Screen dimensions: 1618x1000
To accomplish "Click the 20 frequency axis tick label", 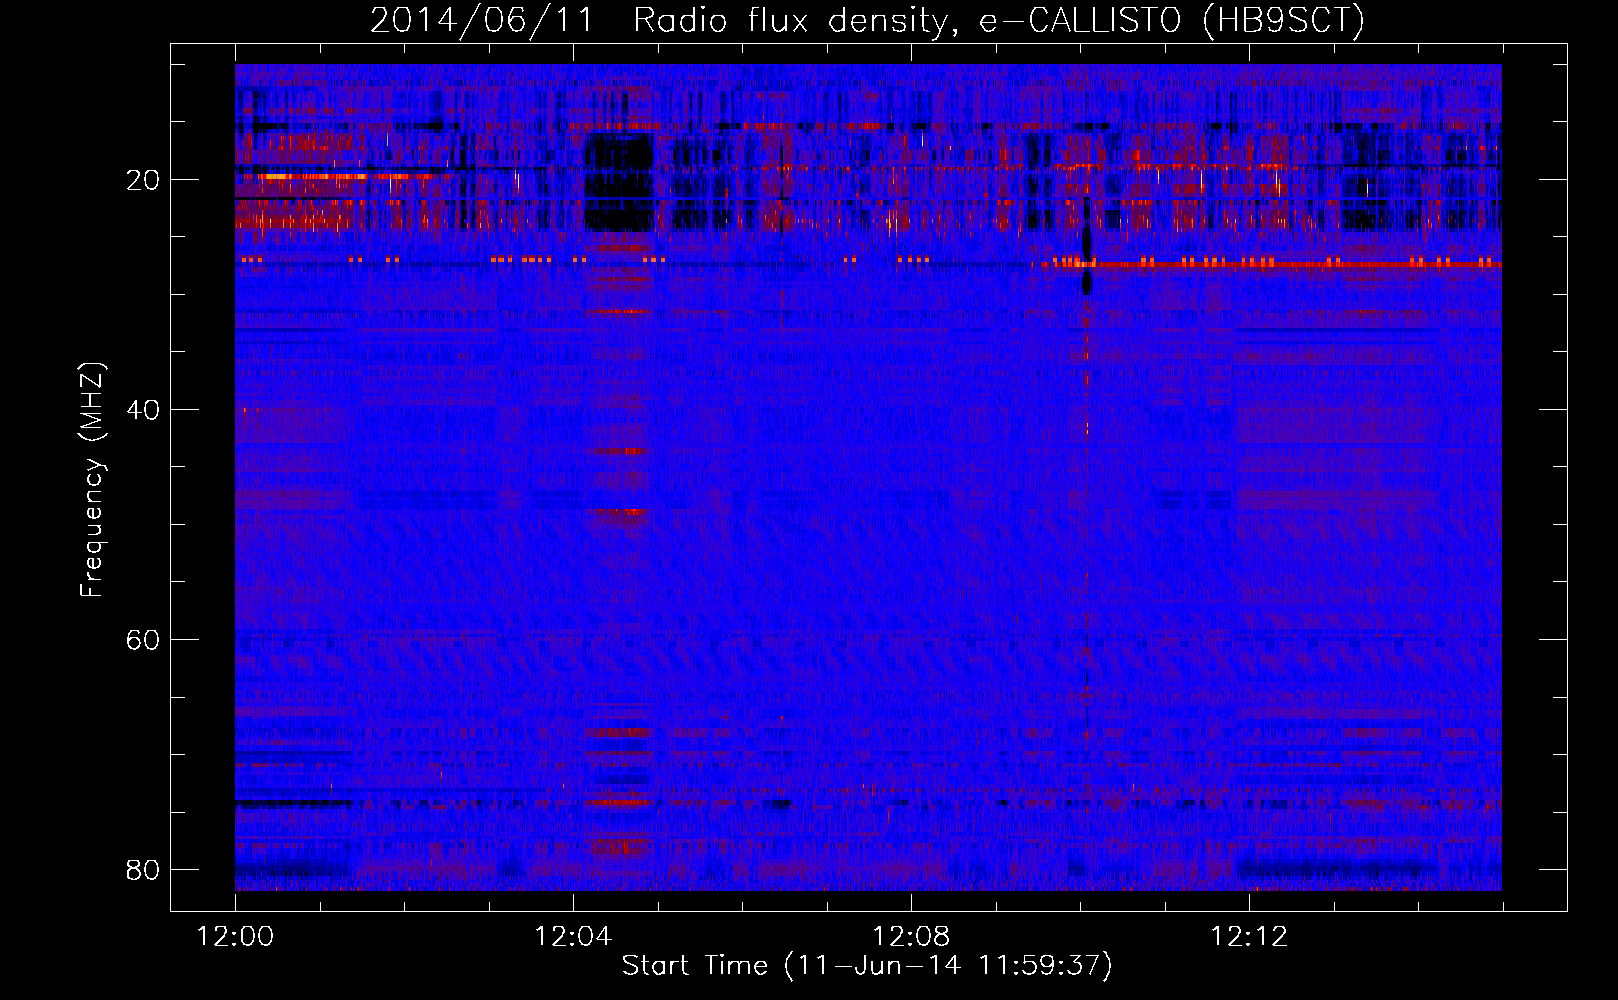I will coord(143,180).
